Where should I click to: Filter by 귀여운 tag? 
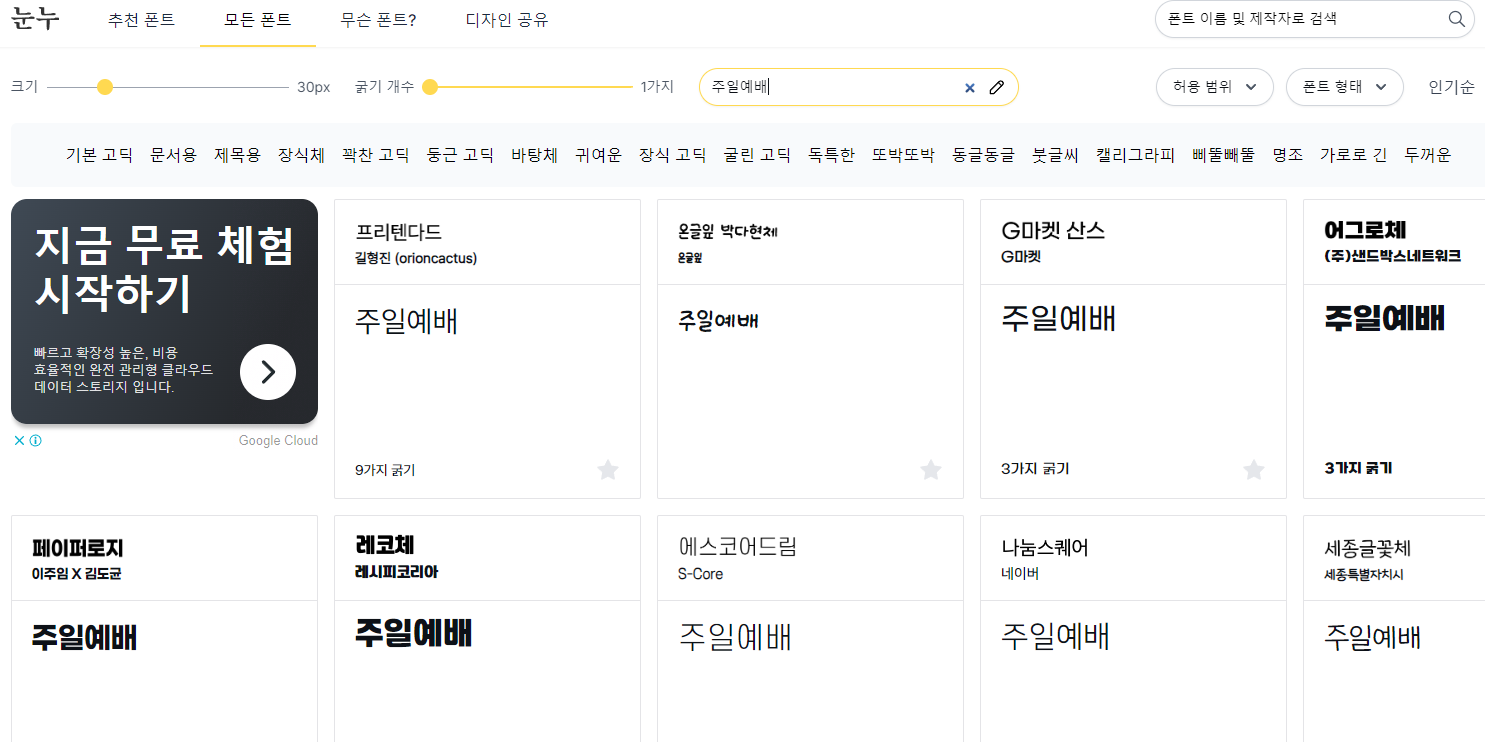click(x=598, y=155)
